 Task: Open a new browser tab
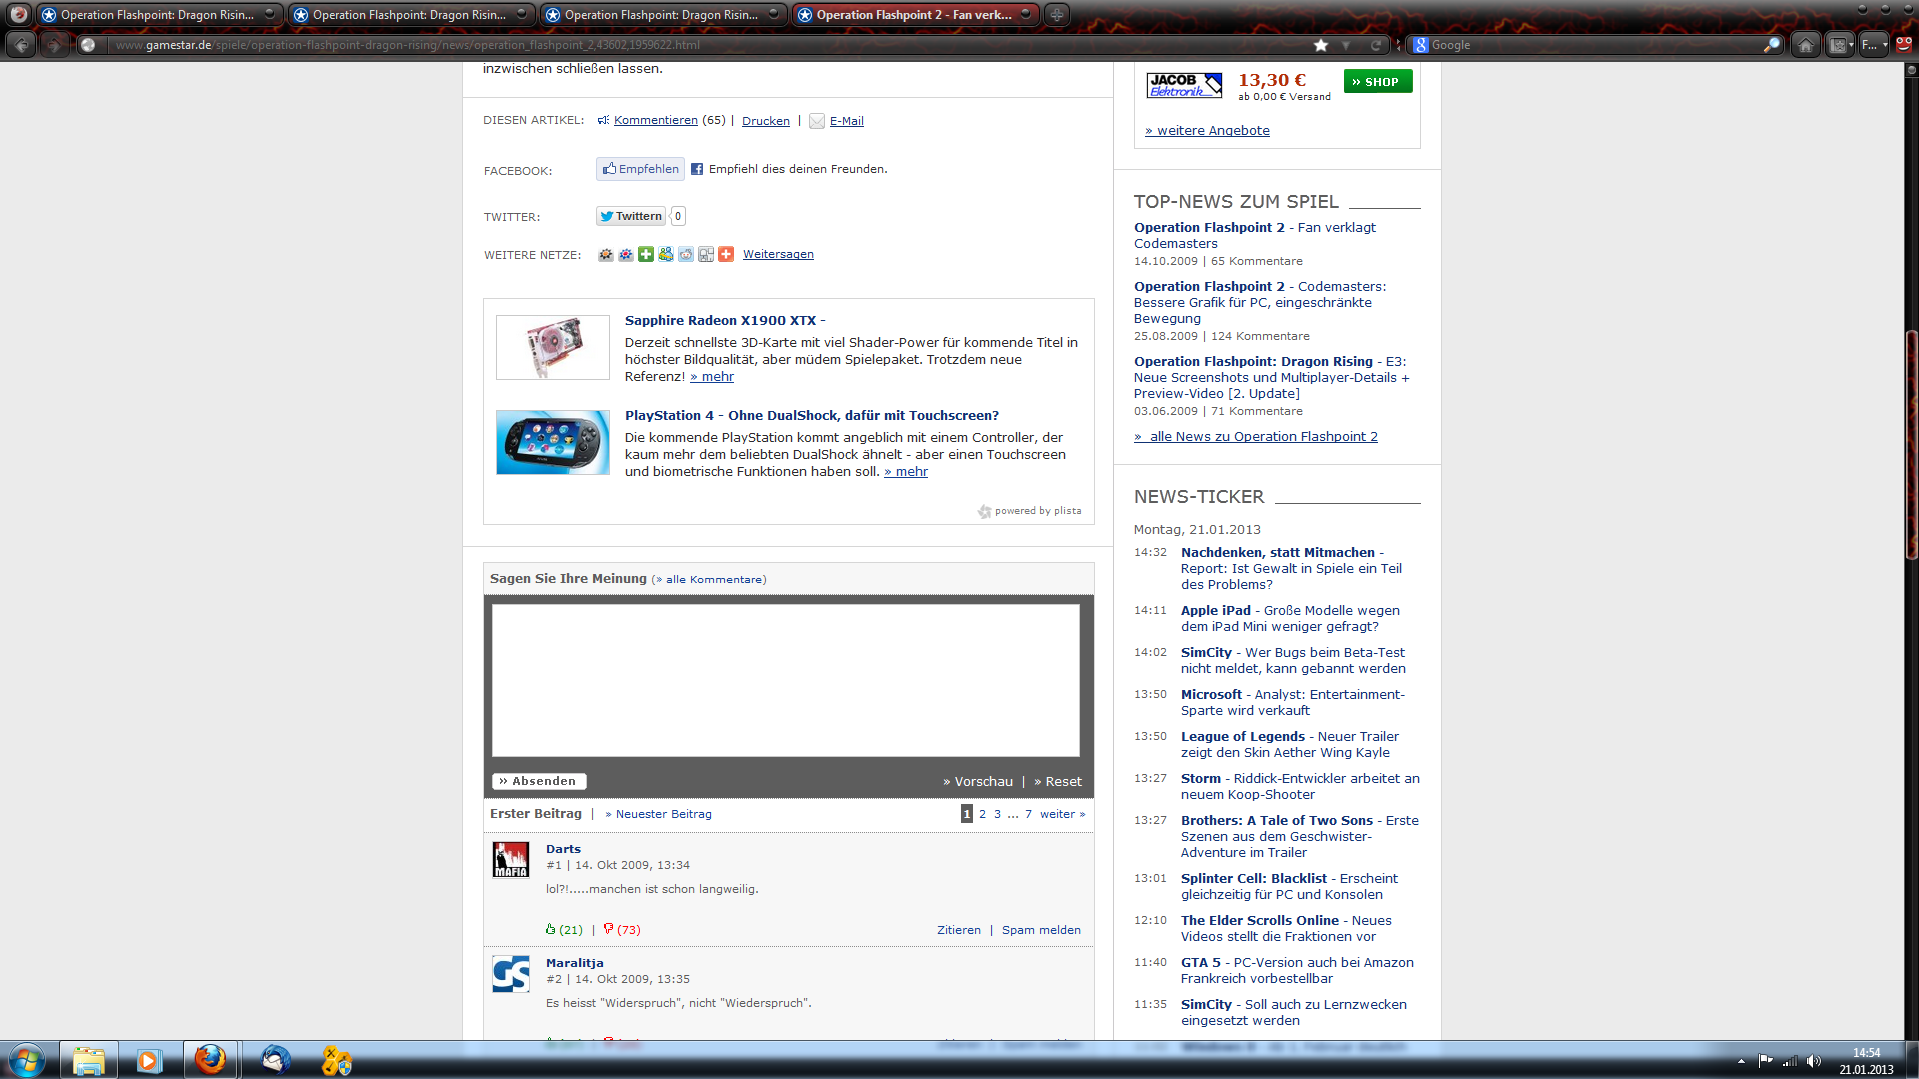[x=1056, y=15]
